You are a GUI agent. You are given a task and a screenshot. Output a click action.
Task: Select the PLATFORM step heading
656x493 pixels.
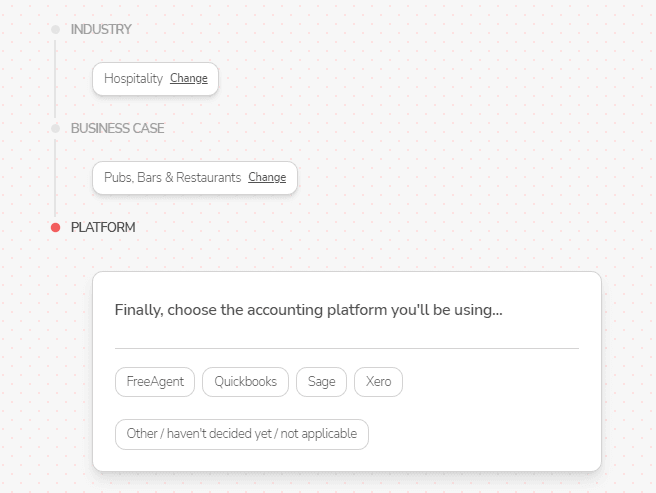tap(103, 227)
